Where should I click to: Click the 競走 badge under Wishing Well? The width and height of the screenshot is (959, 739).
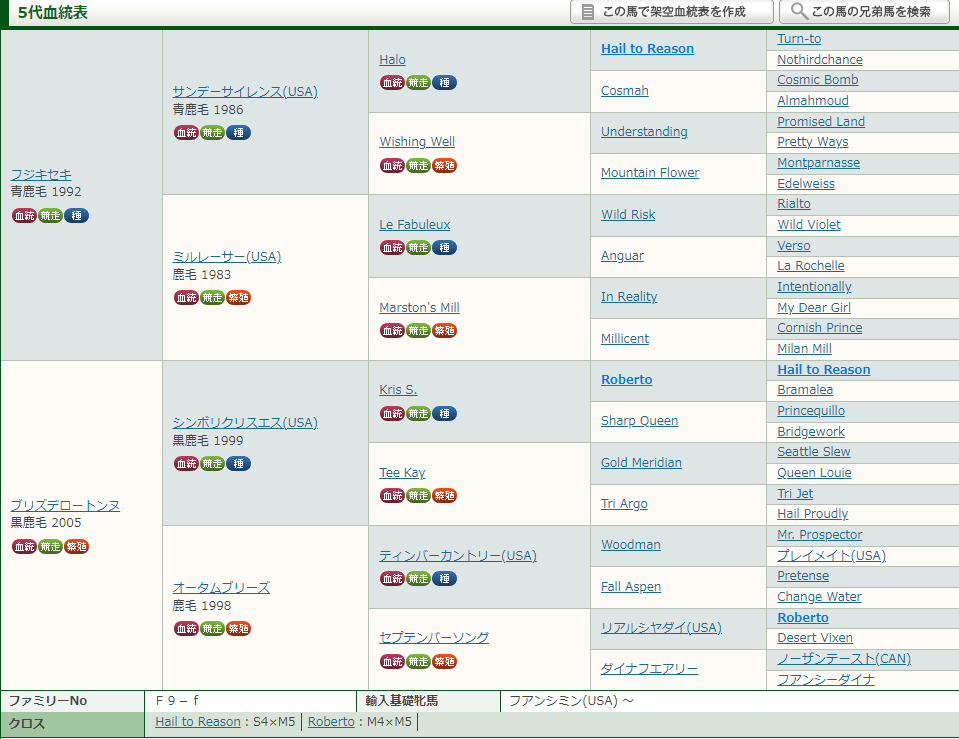point(419,166)
